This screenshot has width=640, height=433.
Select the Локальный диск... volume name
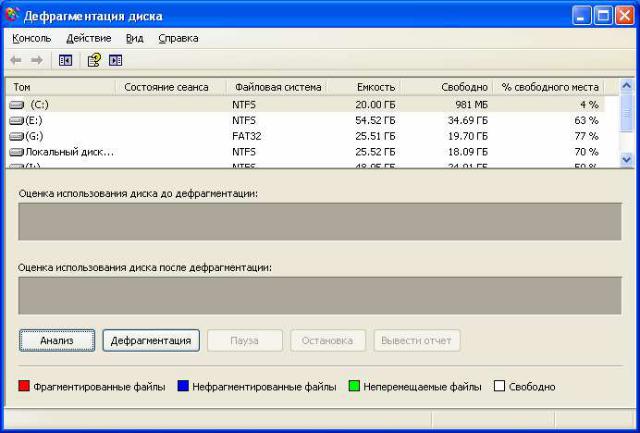[x=69, y=152]
